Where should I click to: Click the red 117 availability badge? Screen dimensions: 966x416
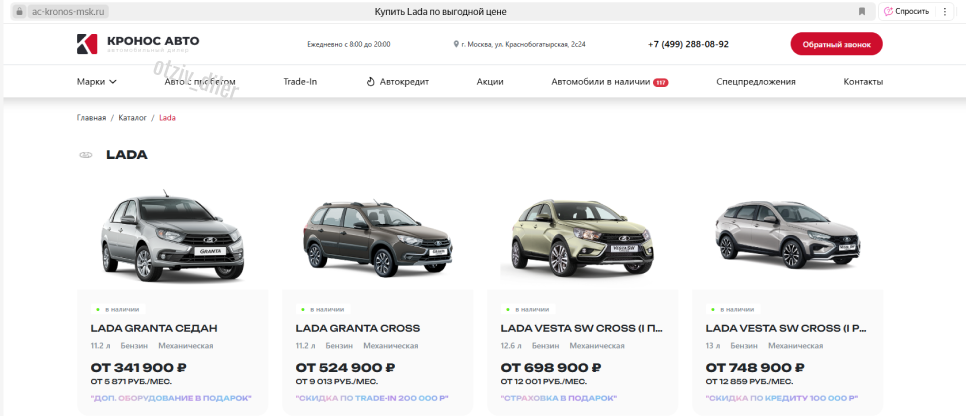click(660, 82)
